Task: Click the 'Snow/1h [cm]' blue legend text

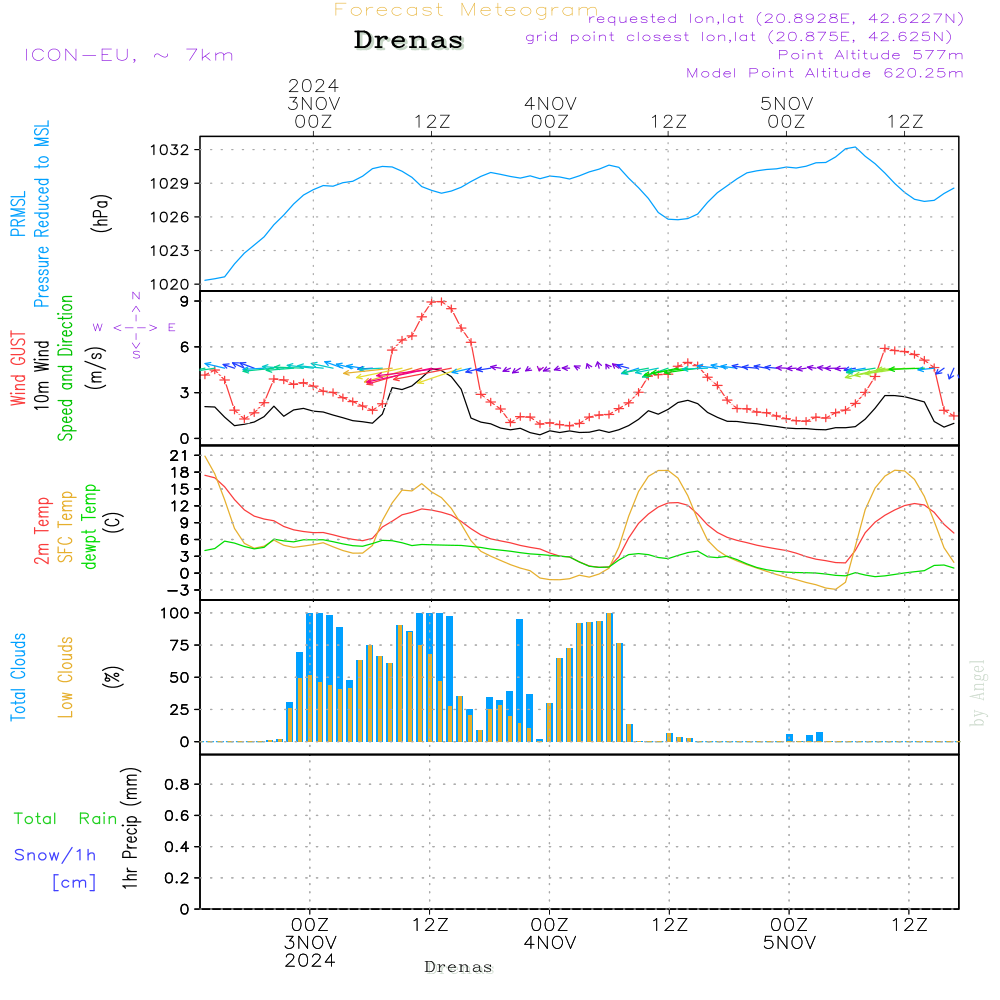Action: pyautogui.click(x=55, y=869)
